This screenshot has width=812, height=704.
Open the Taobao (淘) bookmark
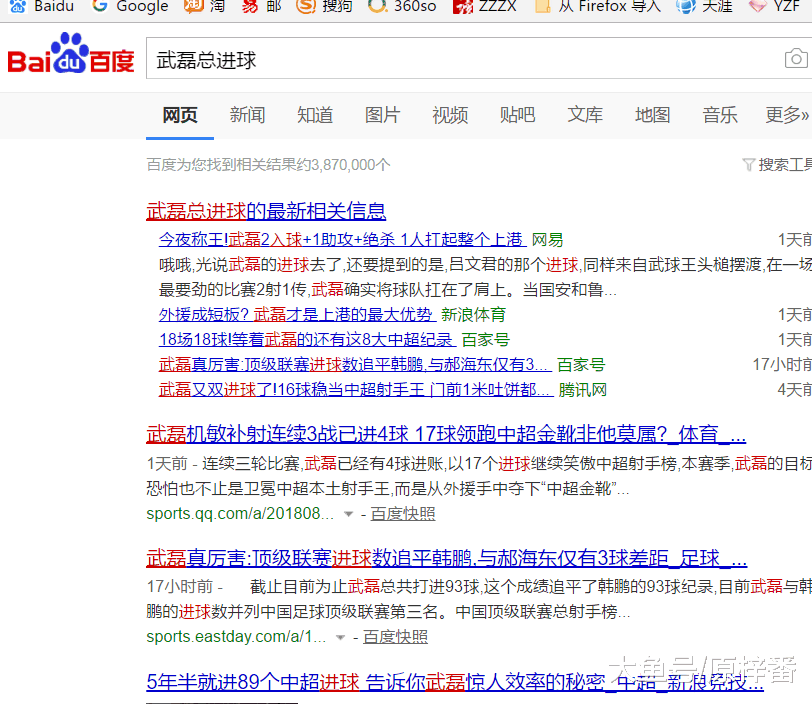click(x=205, y=6)
